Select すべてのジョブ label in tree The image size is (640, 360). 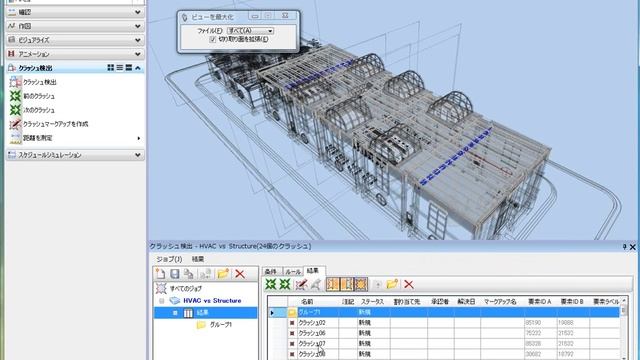coord(186,289)
